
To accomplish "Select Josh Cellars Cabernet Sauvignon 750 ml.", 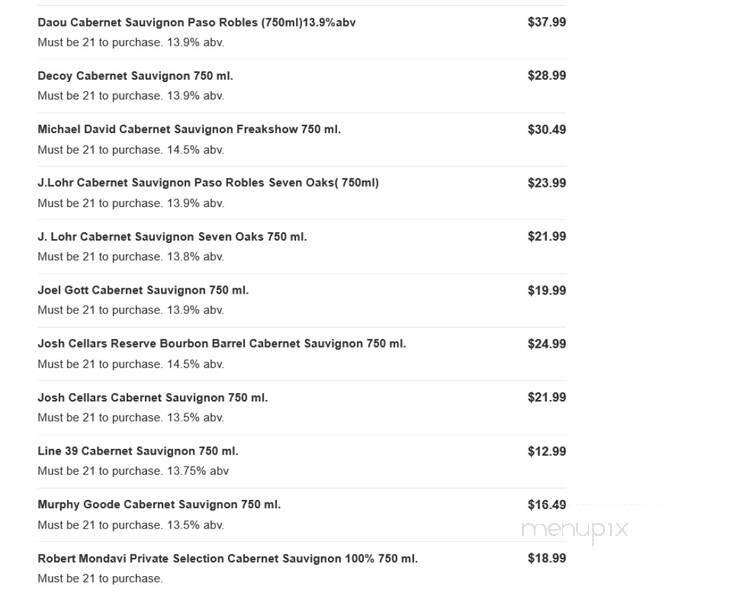I will pos(152,398).
